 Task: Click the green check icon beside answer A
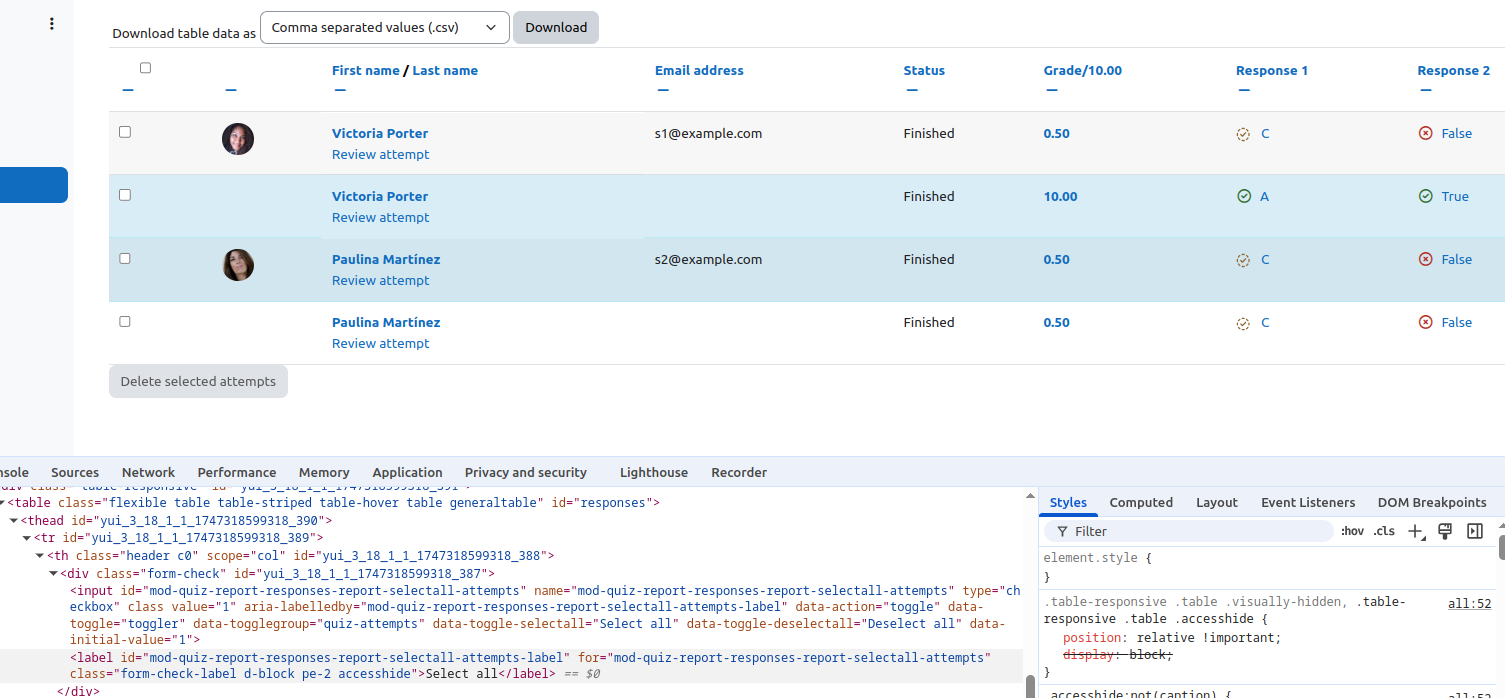[1244, 197]
